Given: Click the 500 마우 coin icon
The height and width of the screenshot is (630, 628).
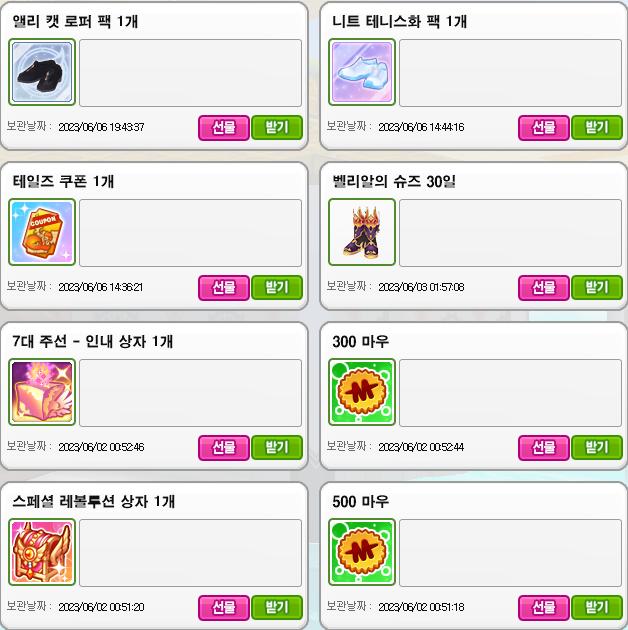Looking at the screenshot, I should [362, 552].
